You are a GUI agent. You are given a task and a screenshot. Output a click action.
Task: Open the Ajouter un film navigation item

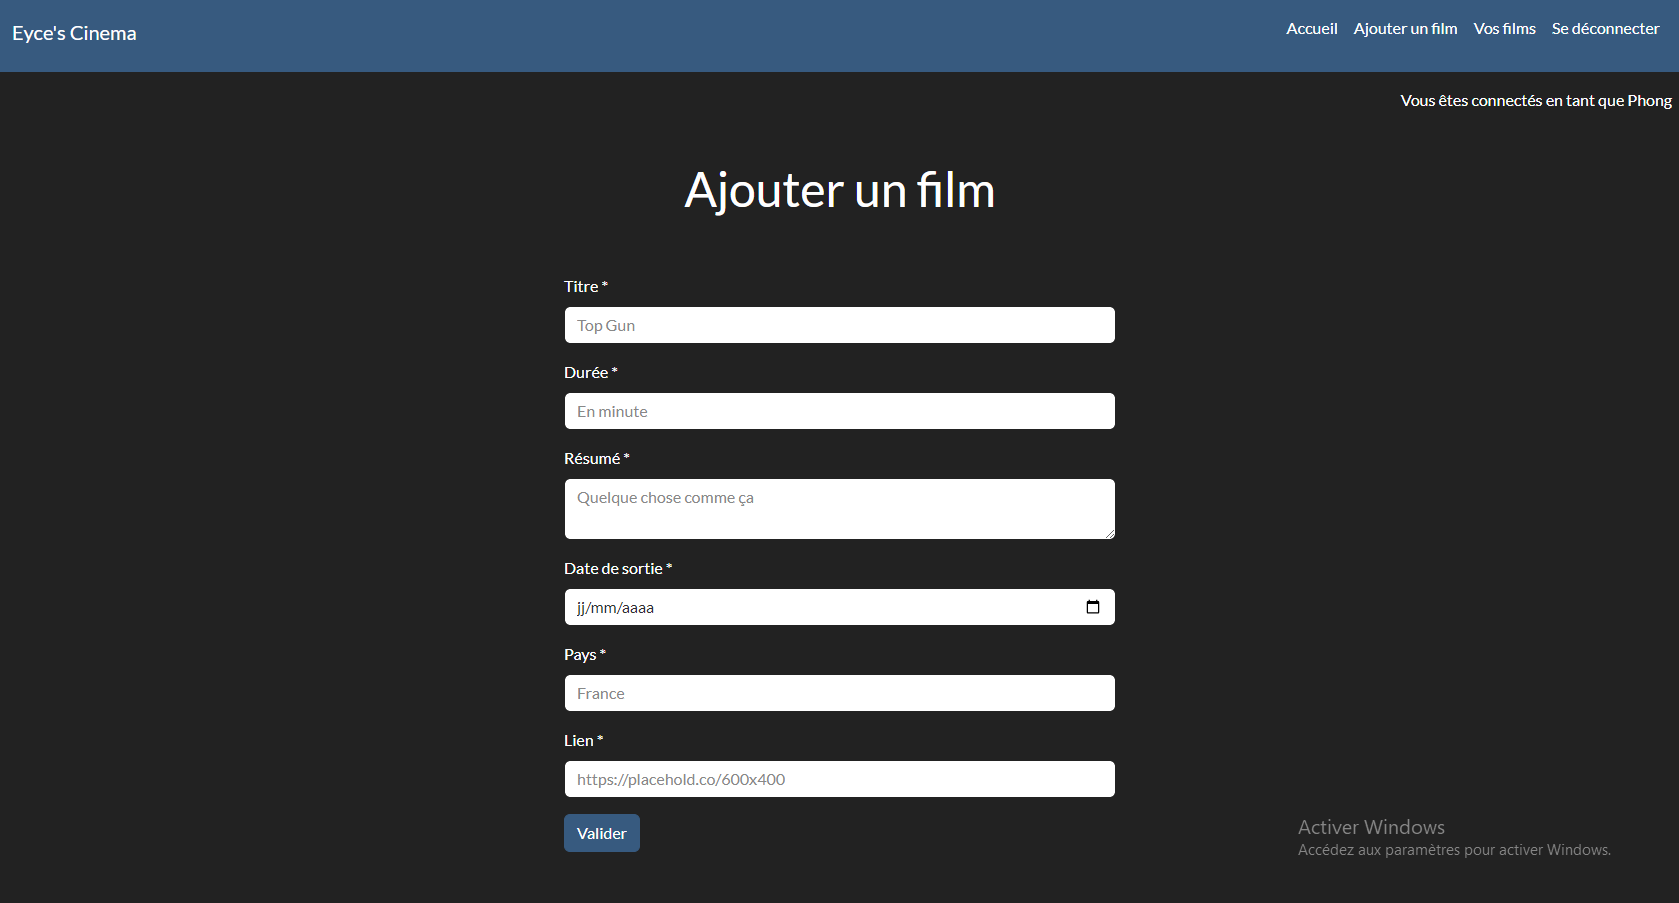pos(1405,28)
